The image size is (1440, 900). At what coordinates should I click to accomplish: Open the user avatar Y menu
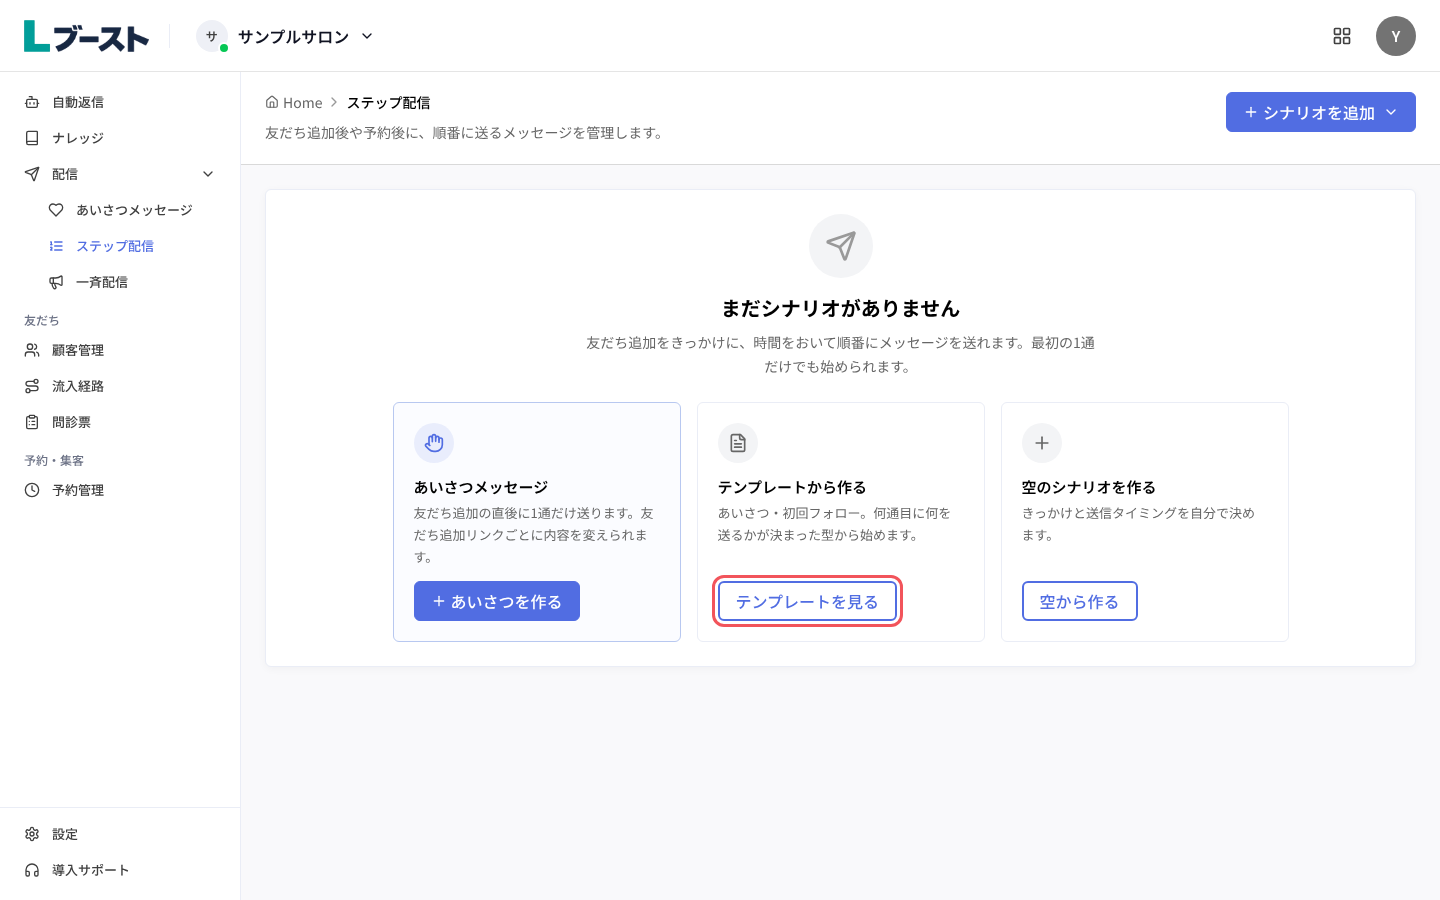[x=1396, y=36]
